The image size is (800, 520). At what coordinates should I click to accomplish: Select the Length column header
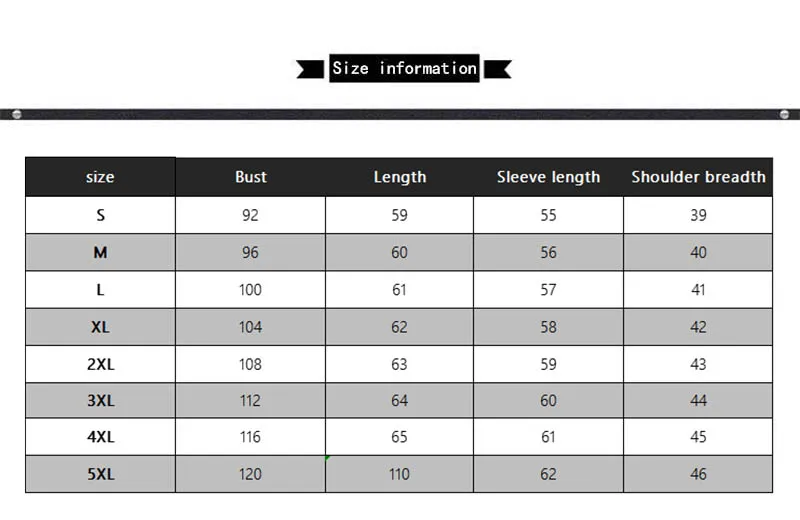click(x=399, y=177)
